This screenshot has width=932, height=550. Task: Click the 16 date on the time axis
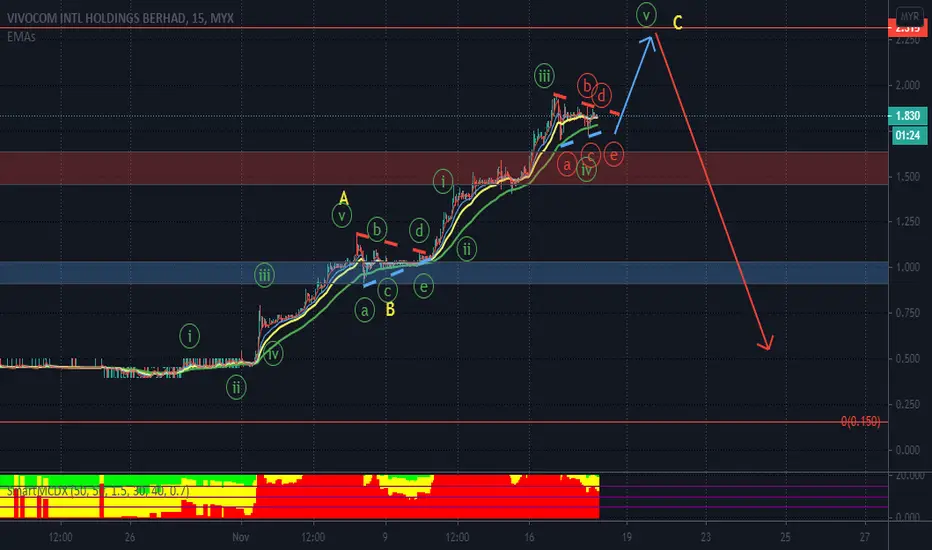point(529,537)
